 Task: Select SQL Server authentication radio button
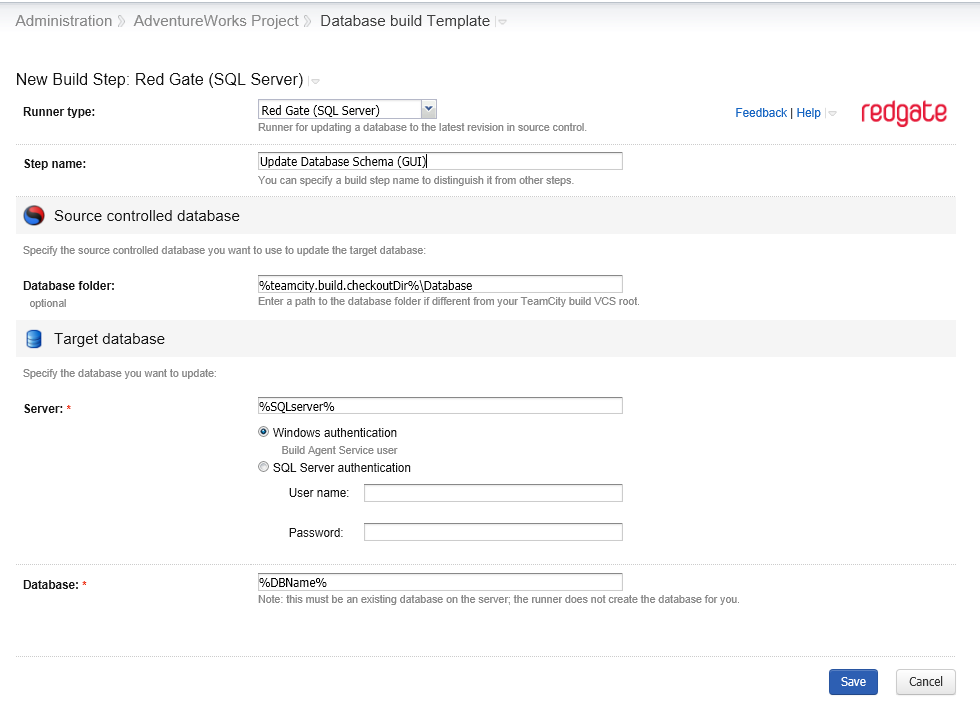coord(264,467)
